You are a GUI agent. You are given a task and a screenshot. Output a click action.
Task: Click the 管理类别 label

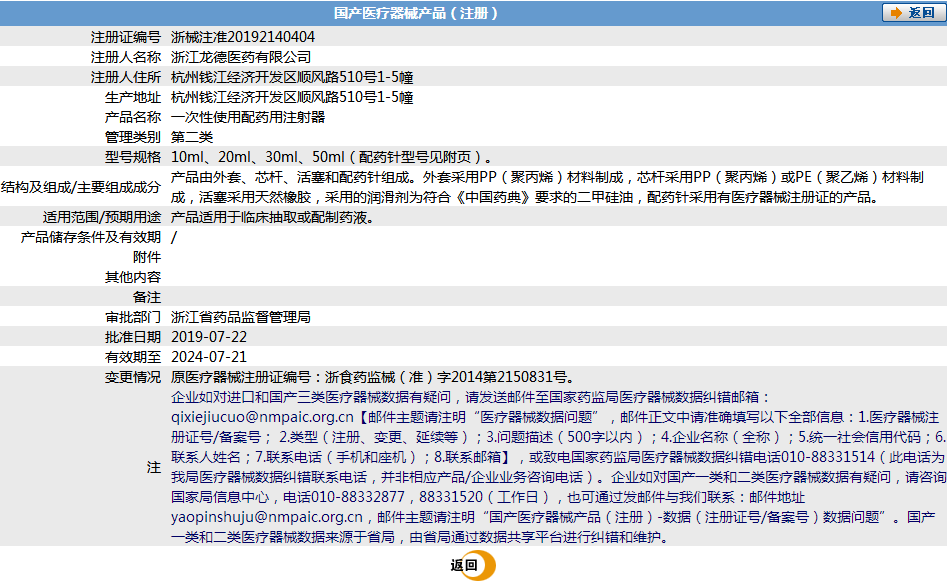[133, 137]
